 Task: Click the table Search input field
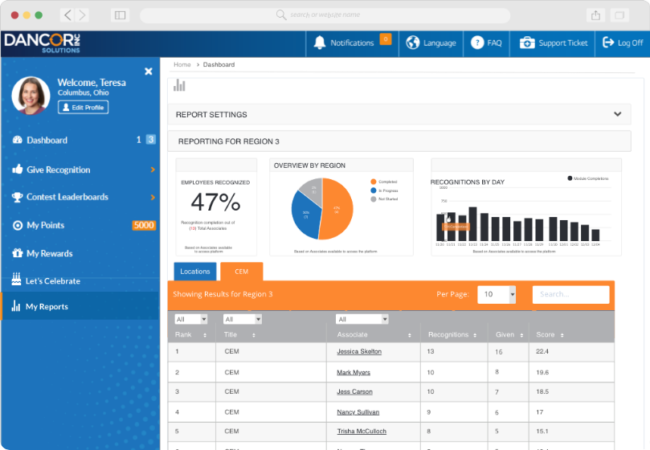(571, 294)
